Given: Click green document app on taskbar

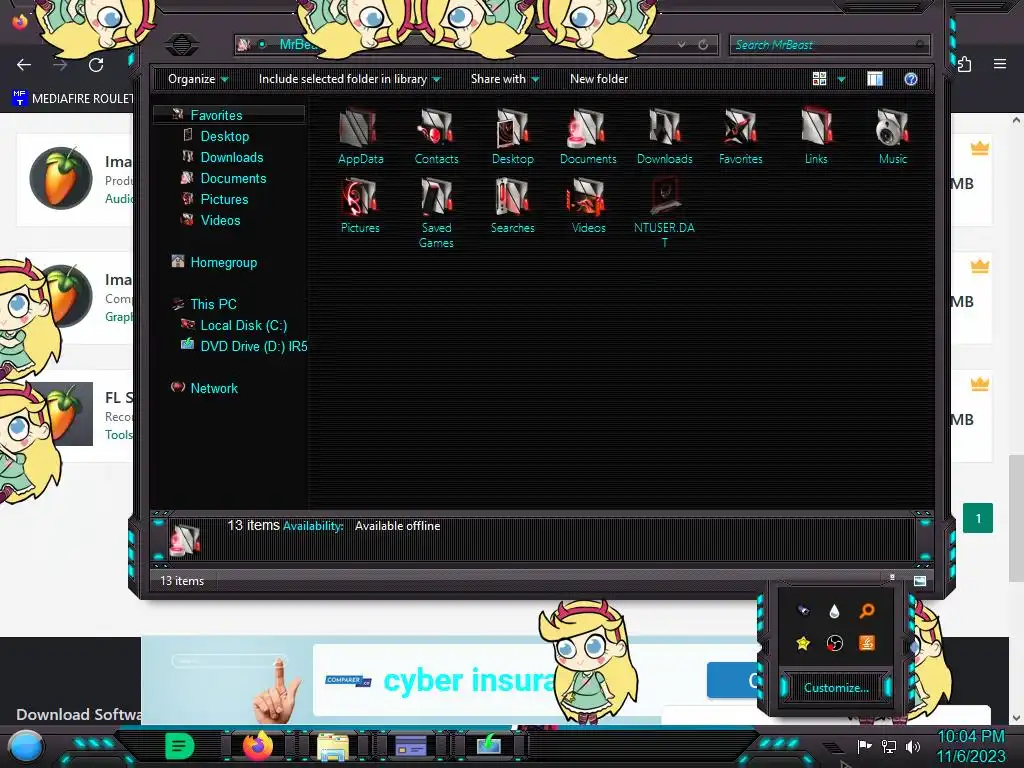Looking at the screenshot, I should click(x=179, y=746).
